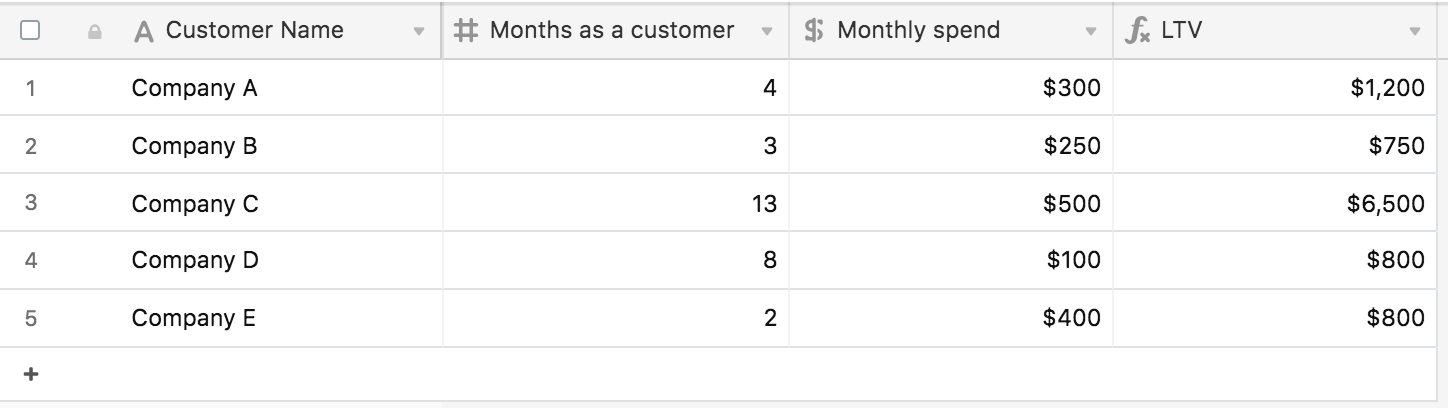The width and height of the screenshot is (1448, 408).
Task: Tick the select-all checkbox in the header
Action: (x=30, y=31)
